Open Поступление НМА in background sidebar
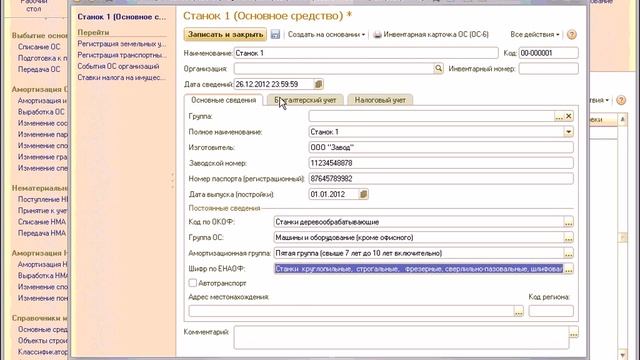This screenshot has height=360, width=640. pos(43,199)
